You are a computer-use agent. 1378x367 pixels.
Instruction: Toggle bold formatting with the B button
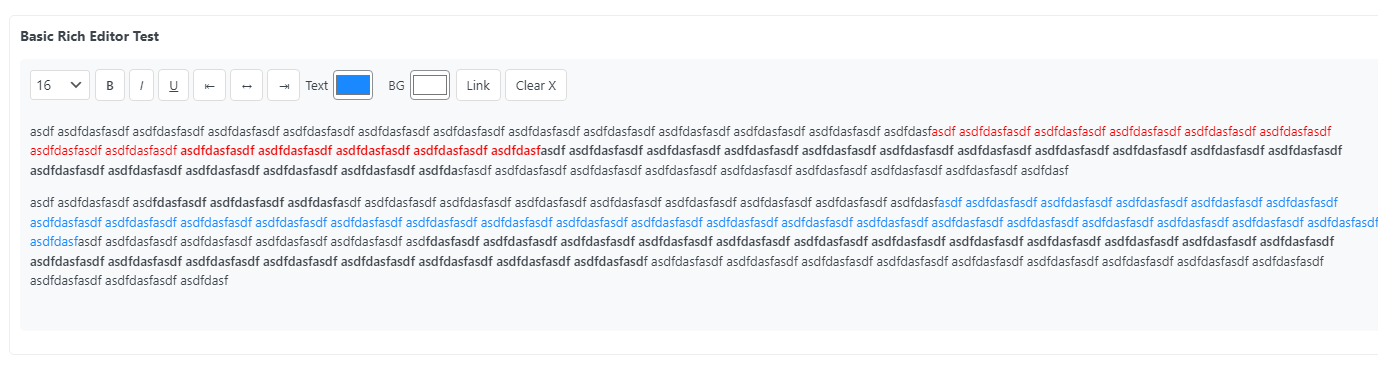tap(110, 86)
